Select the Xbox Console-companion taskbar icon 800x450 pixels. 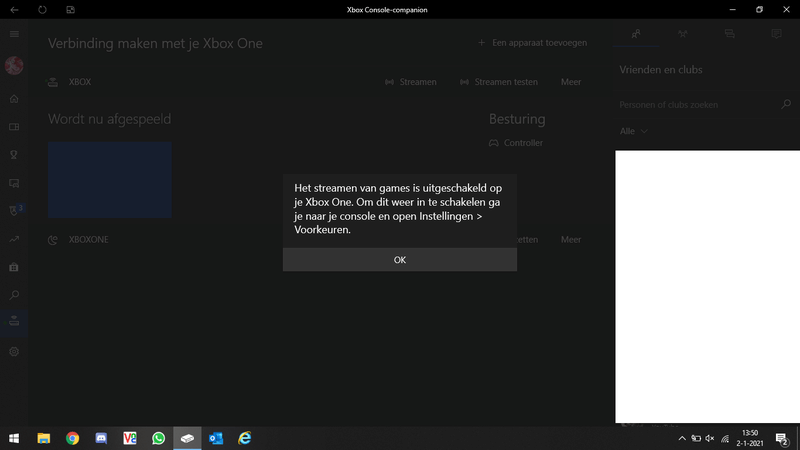187,438
